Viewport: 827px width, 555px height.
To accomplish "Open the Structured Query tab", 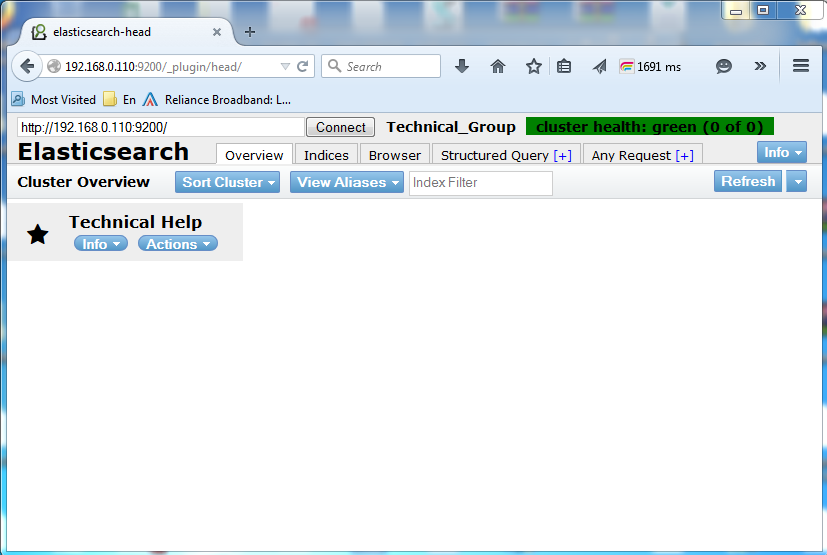I will click(506, 155).
